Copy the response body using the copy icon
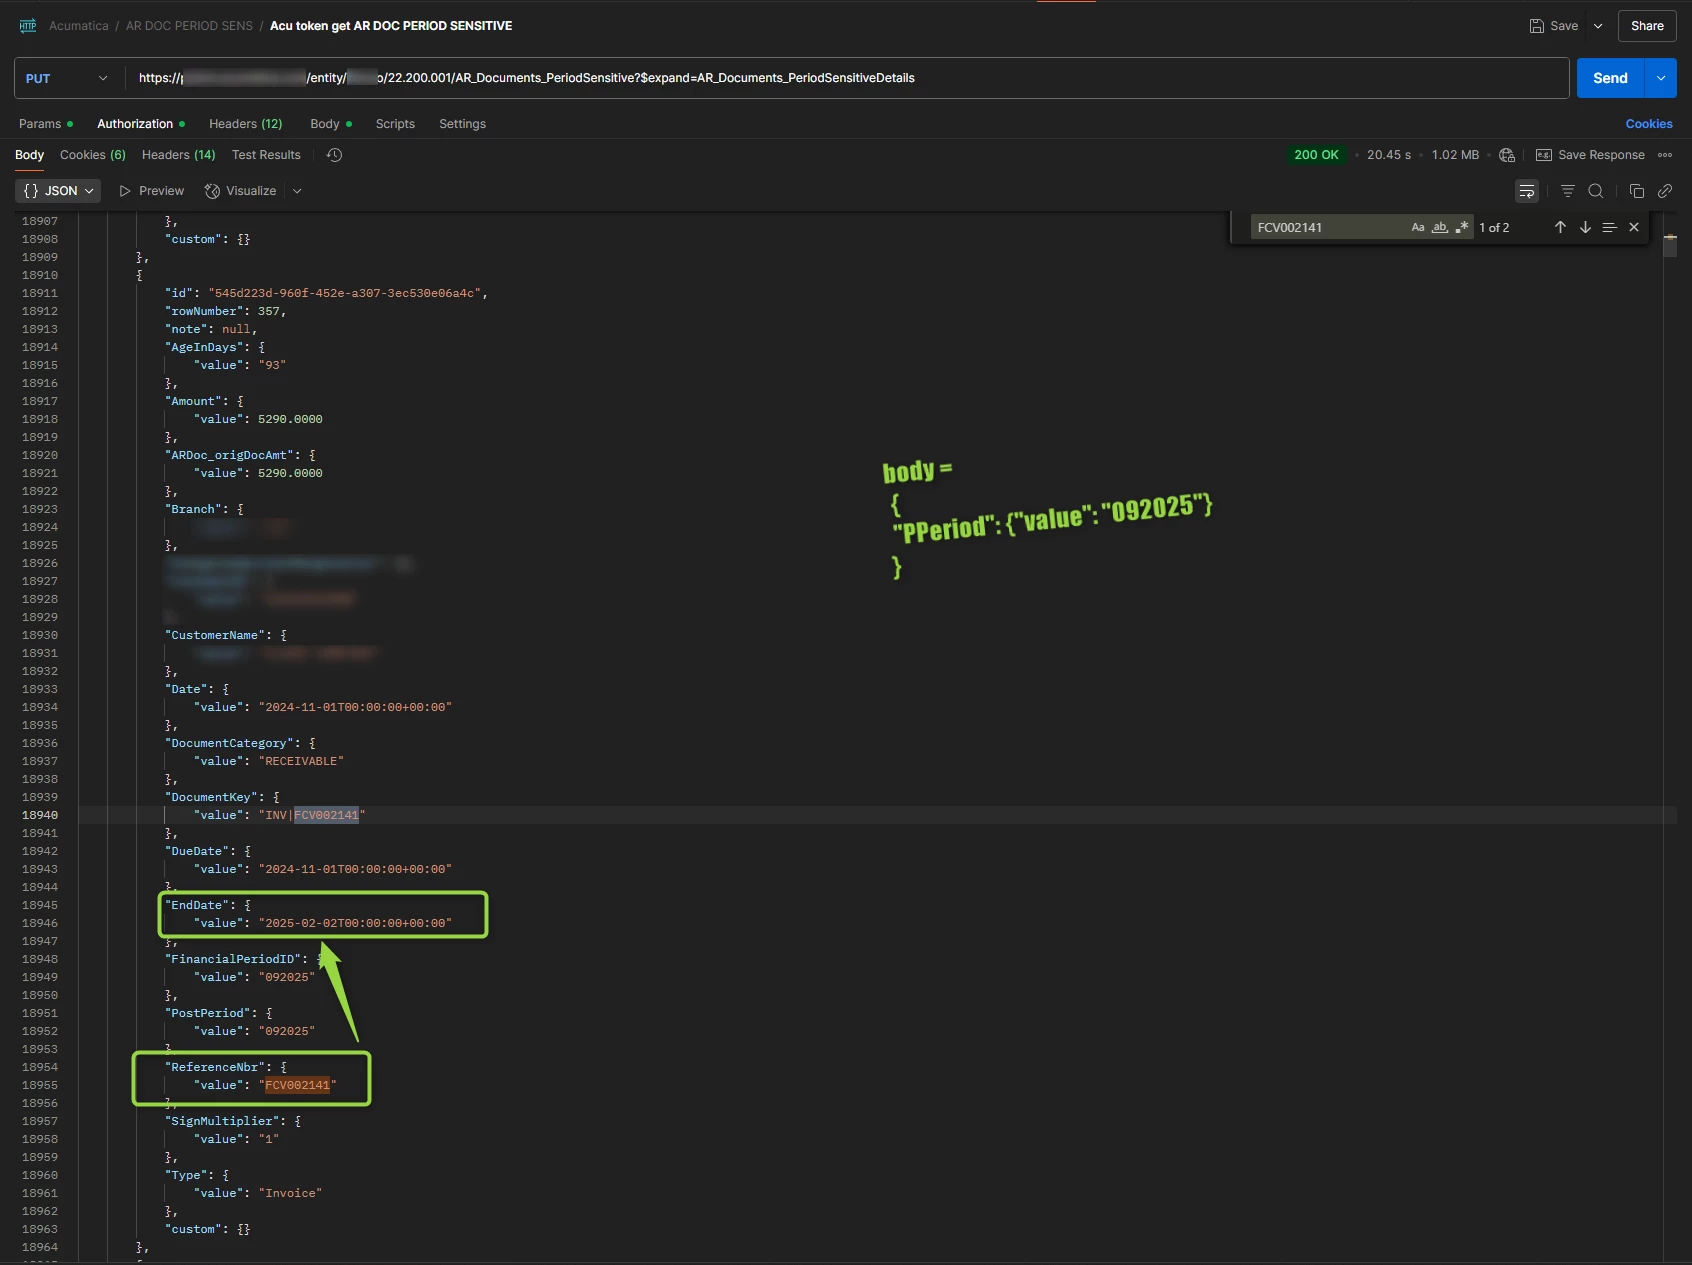1692x1265 pixels. 1637,191
